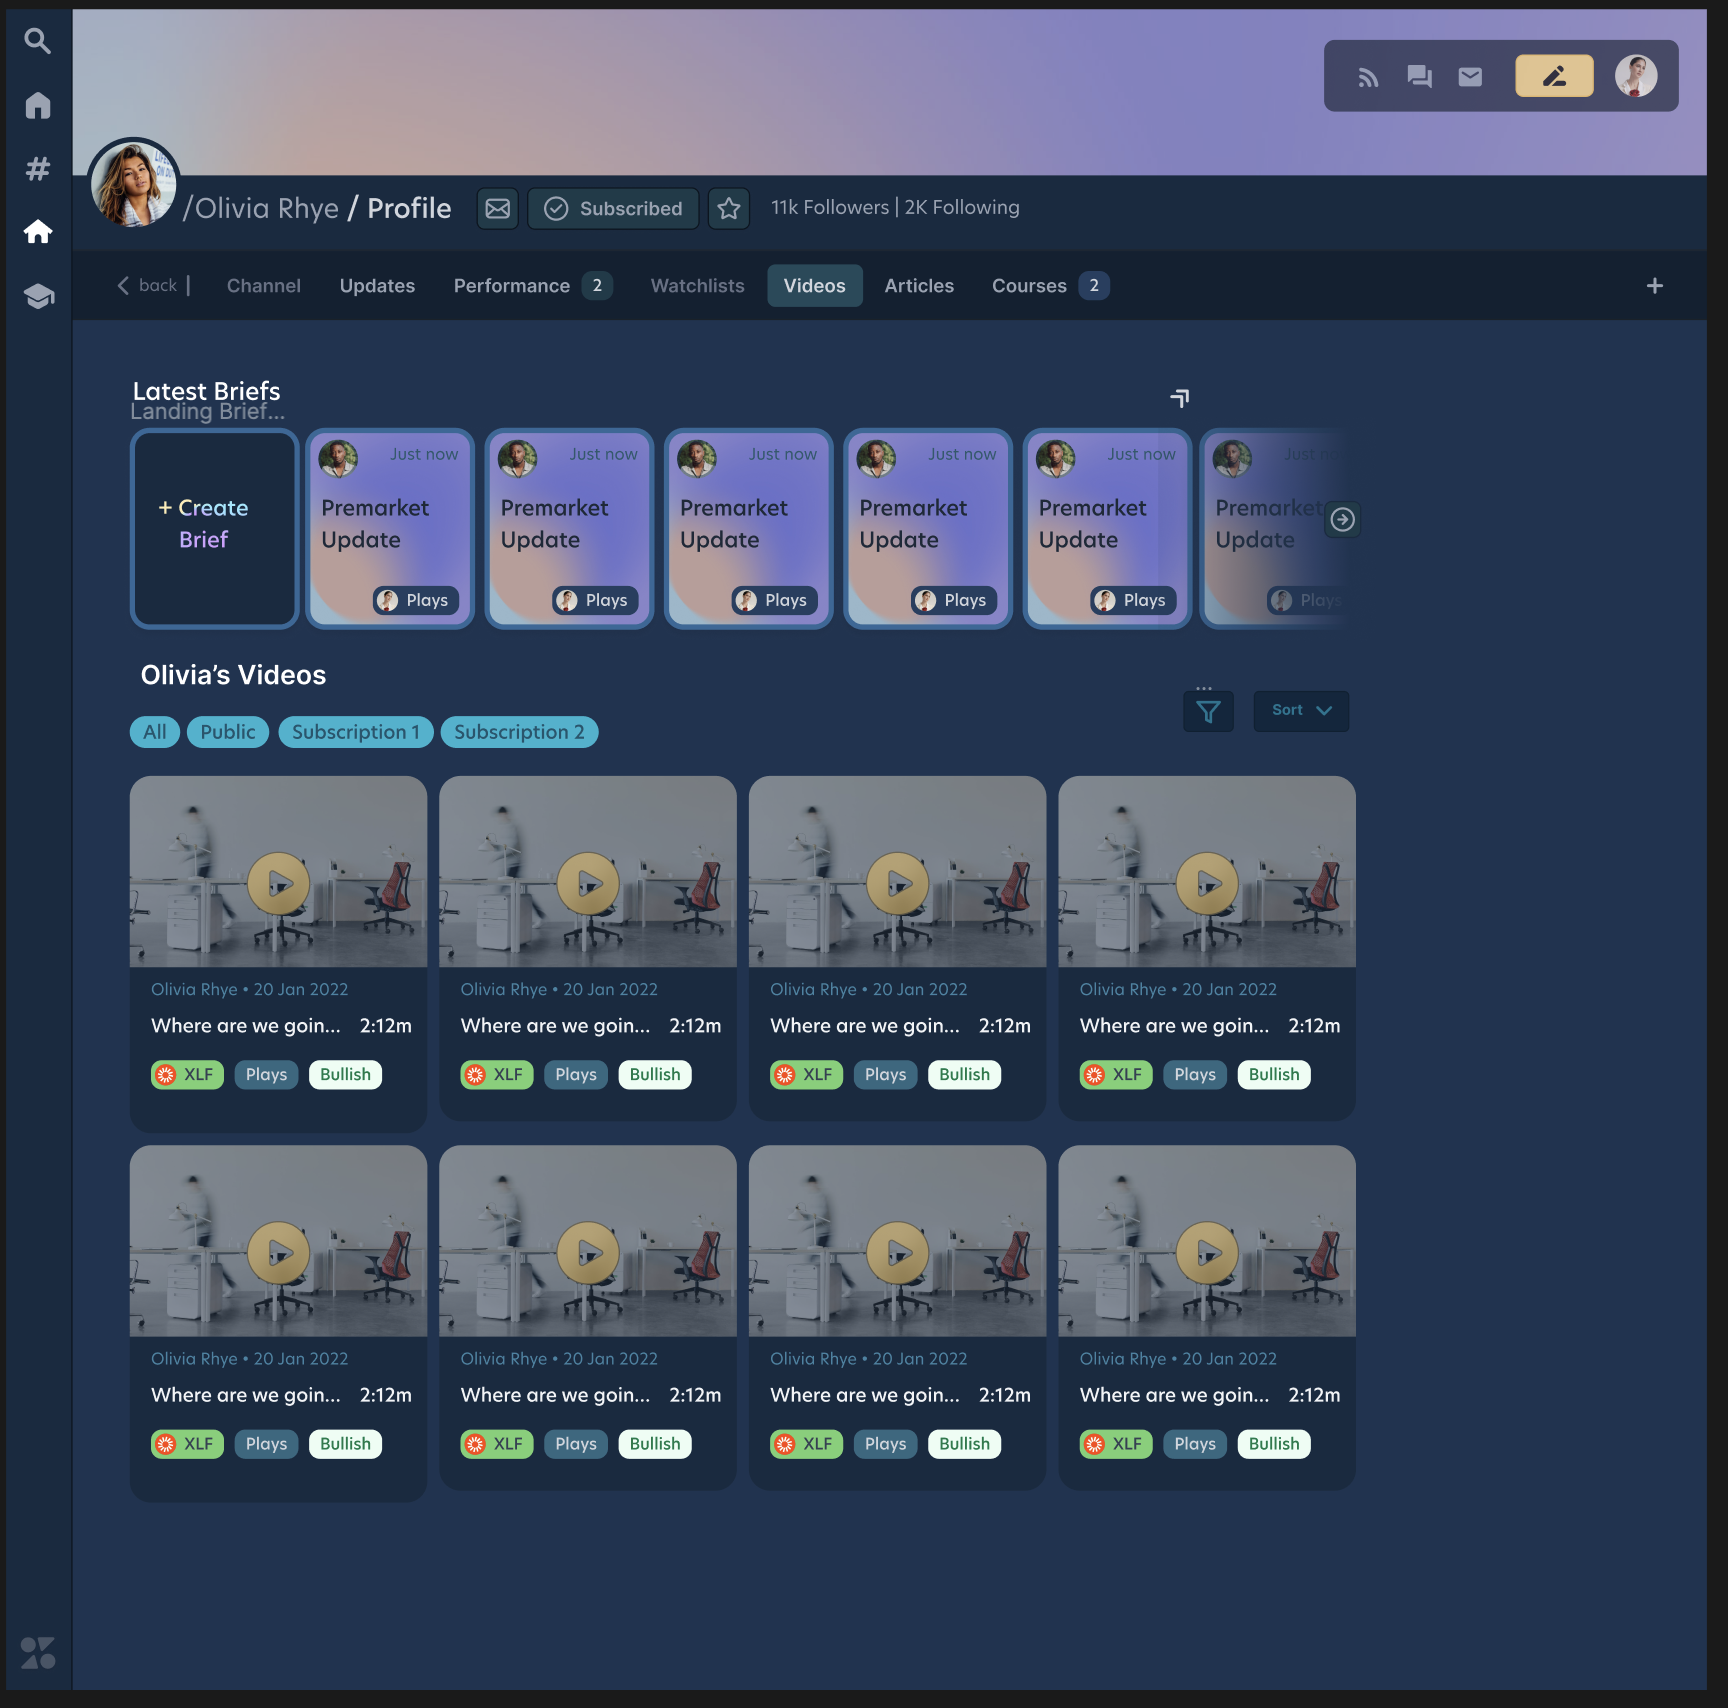Click the plus icon on the tab bar
This screenshot has height=1708, width=1728.
tap(1655, 286)
